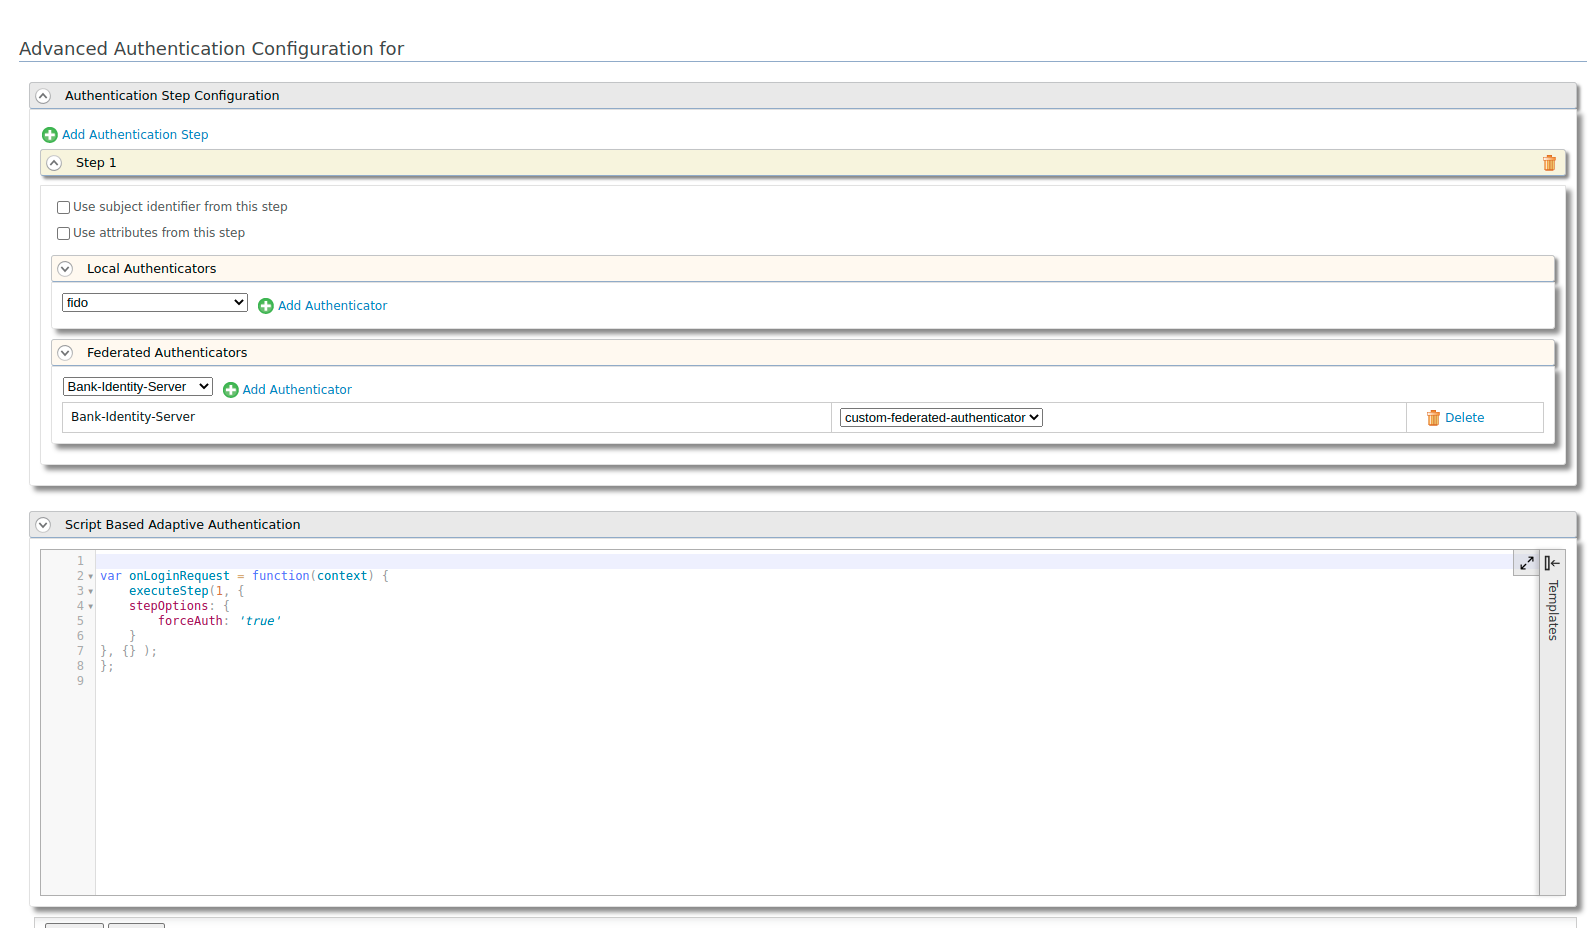Click the 'Step 1' header label
1593x928 pixels.
pos(96,163)
